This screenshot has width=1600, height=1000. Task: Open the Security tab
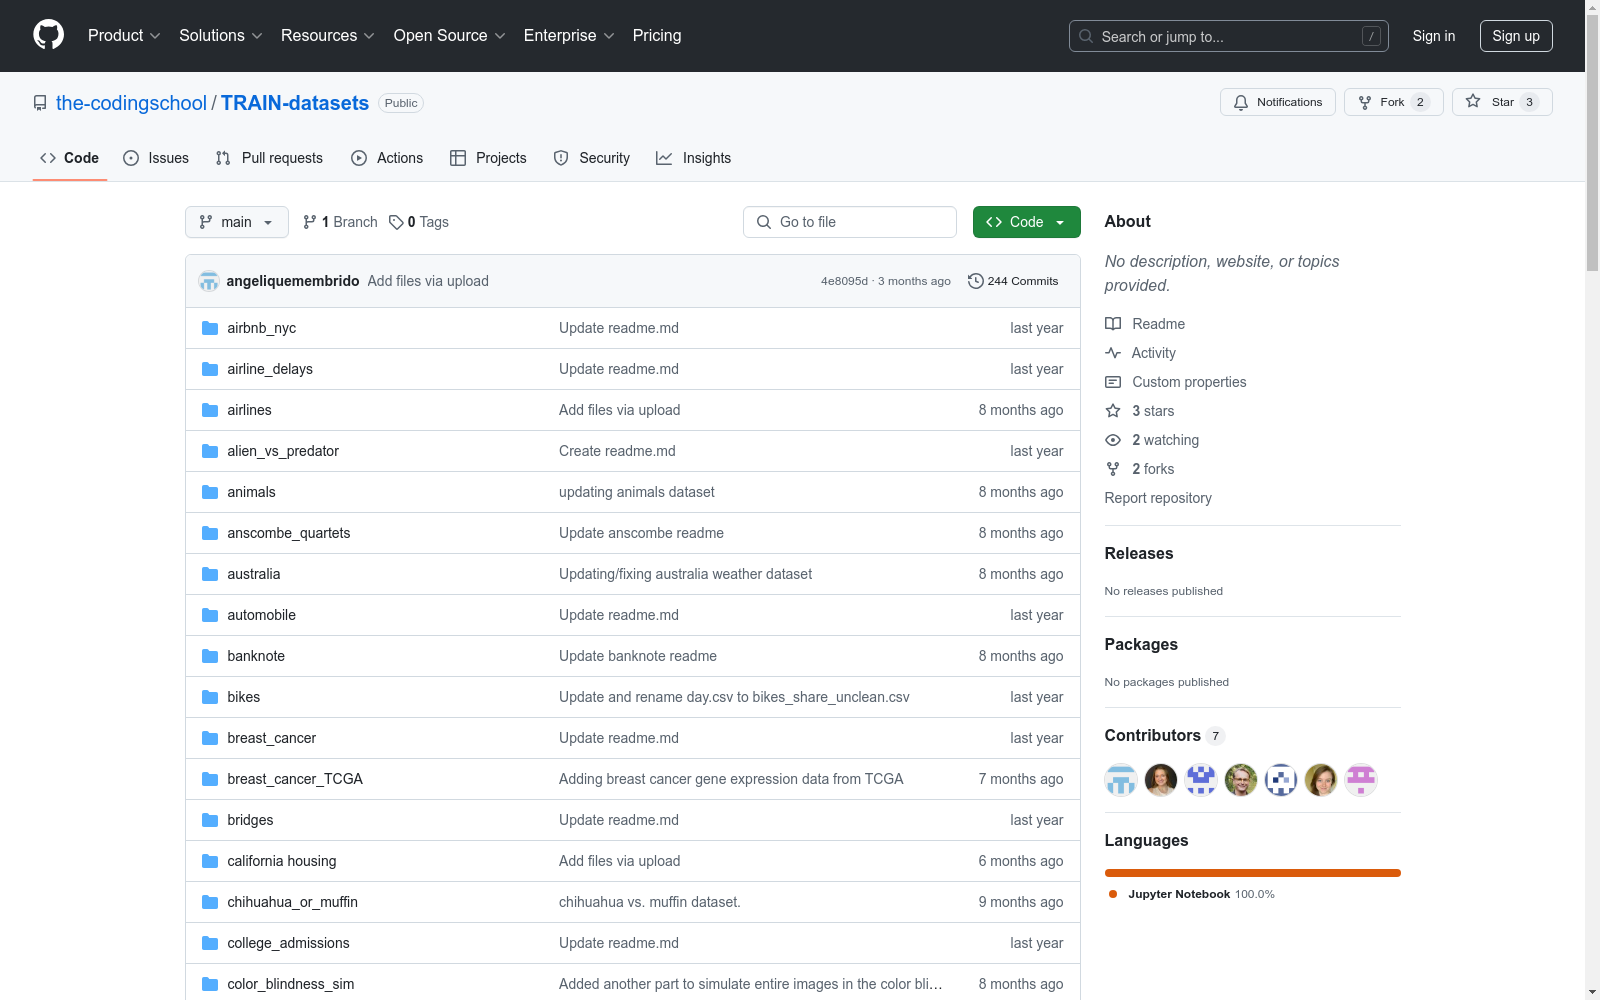pos(592,158)
